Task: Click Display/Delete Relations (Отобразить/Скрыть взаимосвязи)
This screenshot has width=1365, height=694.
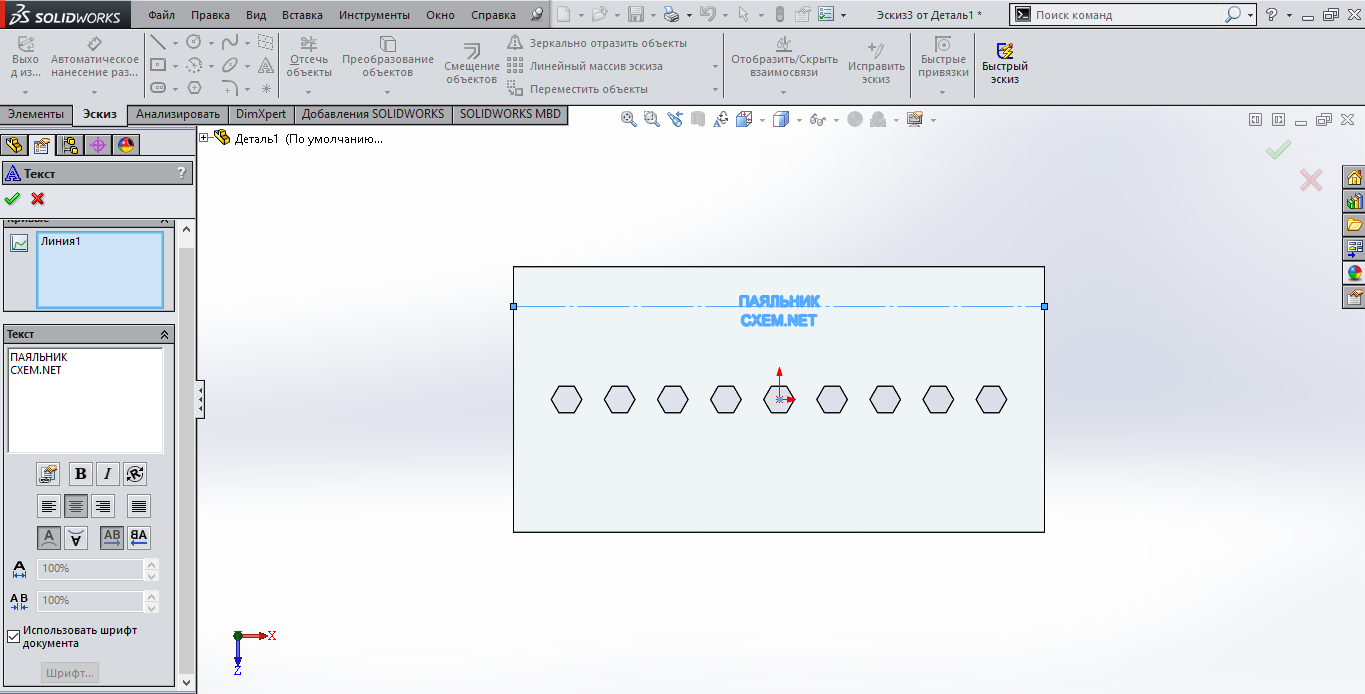Action: [x=784, y=57]
